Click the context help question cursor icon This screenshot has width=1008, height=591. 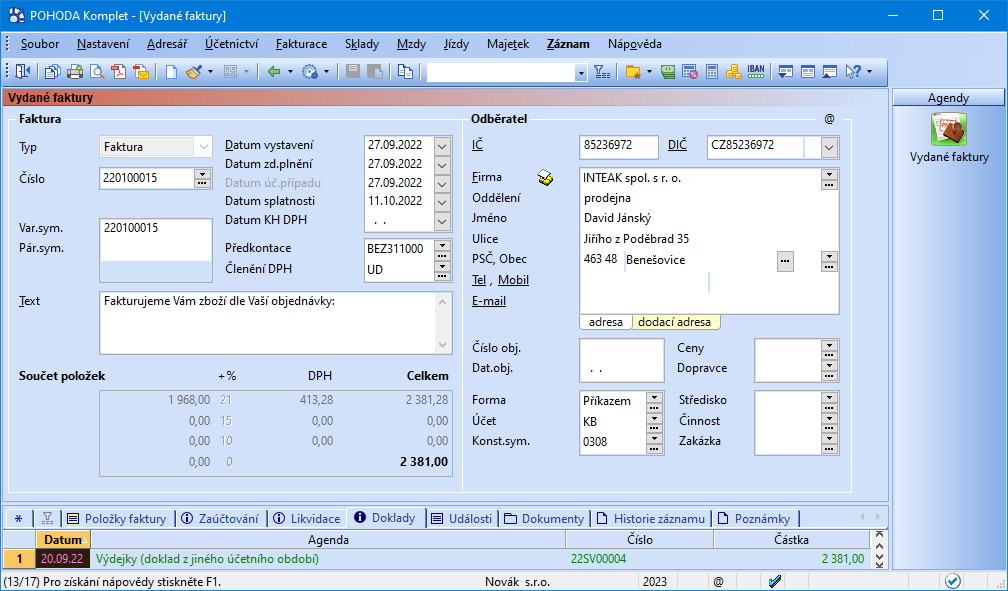pos(853,72)
